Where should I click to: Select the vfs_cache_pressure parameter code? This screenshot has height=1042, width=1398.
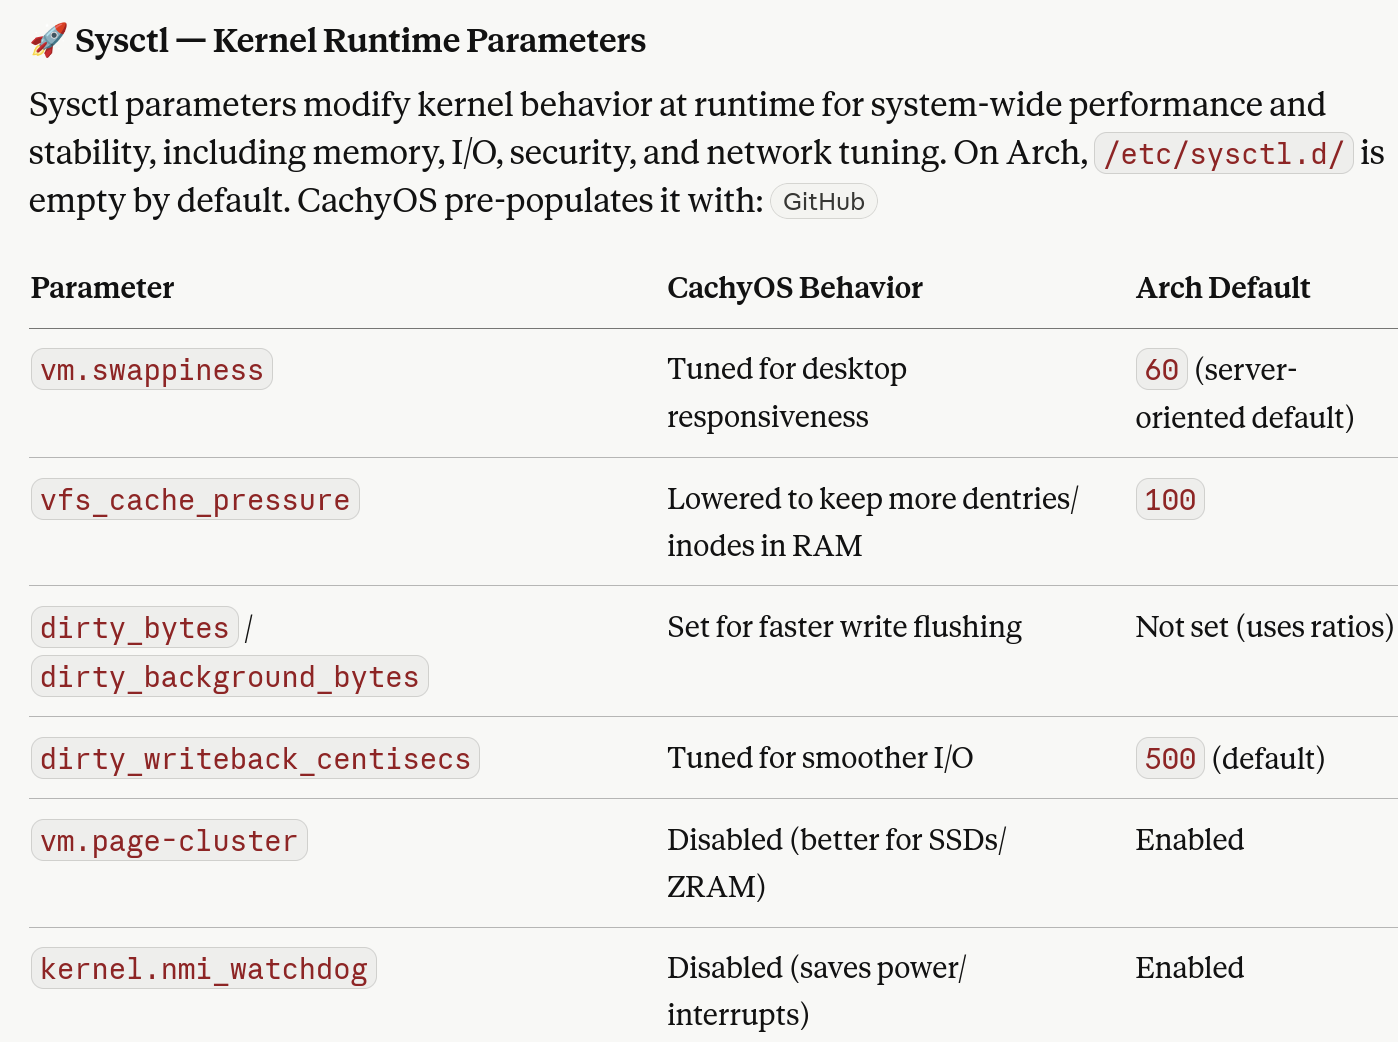click(195, 499)
